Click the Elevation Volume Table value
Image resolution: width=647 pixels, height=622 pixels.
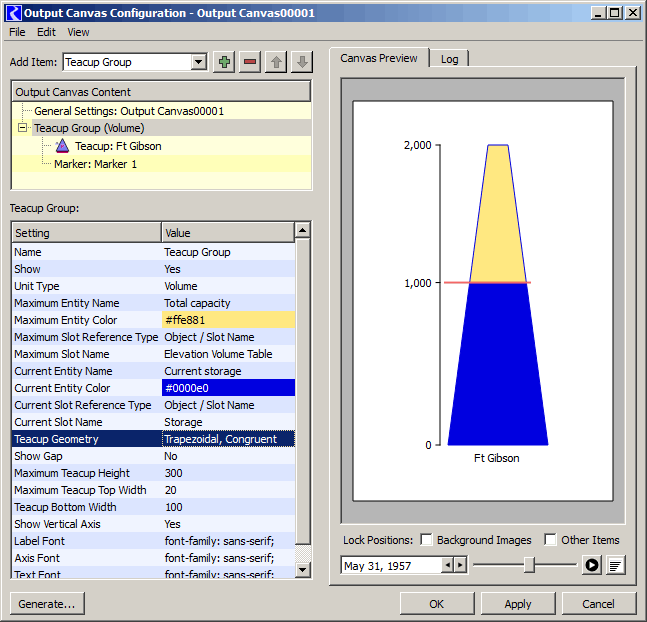coord(228,354)
